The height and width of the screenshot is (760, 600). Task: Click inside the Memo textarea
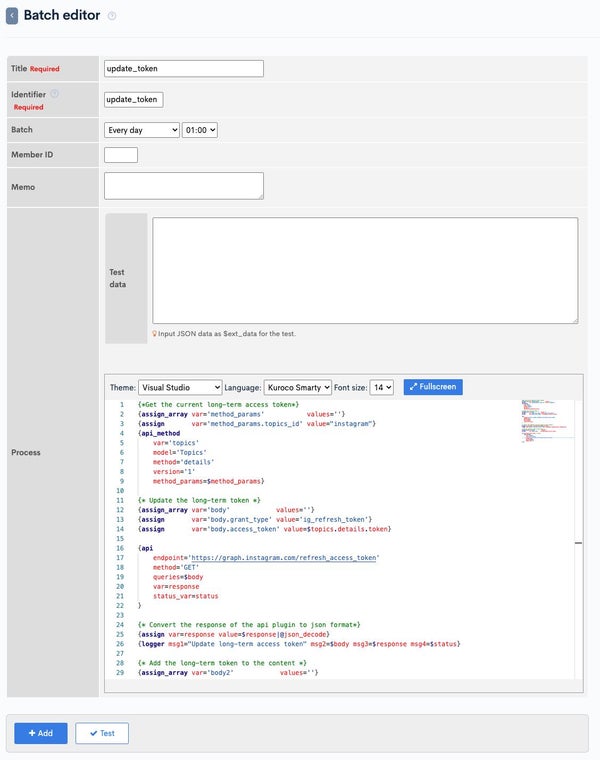point(184,186)
